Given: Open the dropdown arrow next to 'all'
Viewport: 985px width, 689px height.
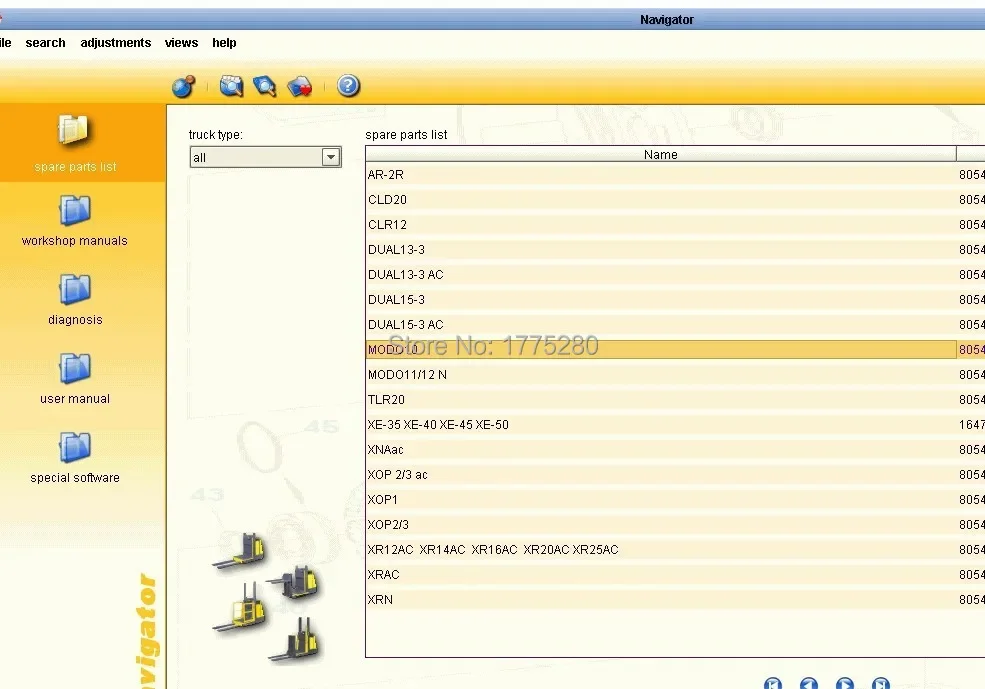Looking at the screenshot, I should 331,156.
